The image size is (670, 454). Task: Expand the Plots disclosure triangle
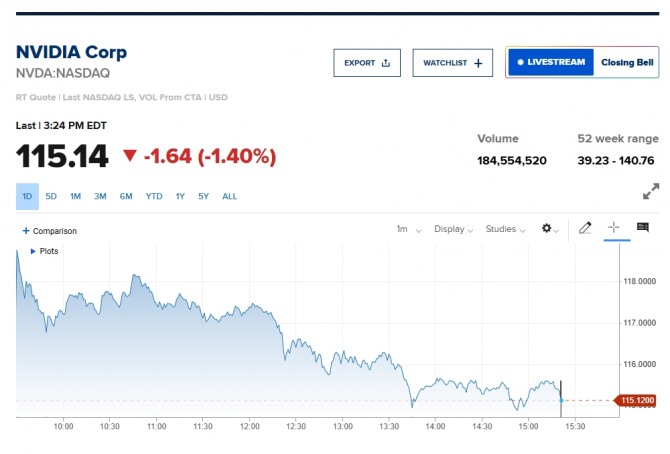point(34,251)
